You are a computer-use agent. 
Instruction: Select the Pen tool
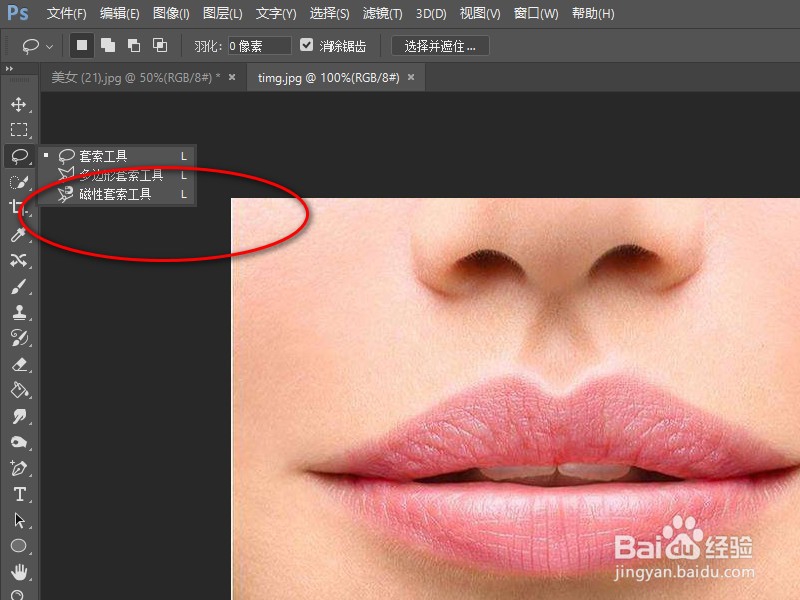click(x=19, y=468)
